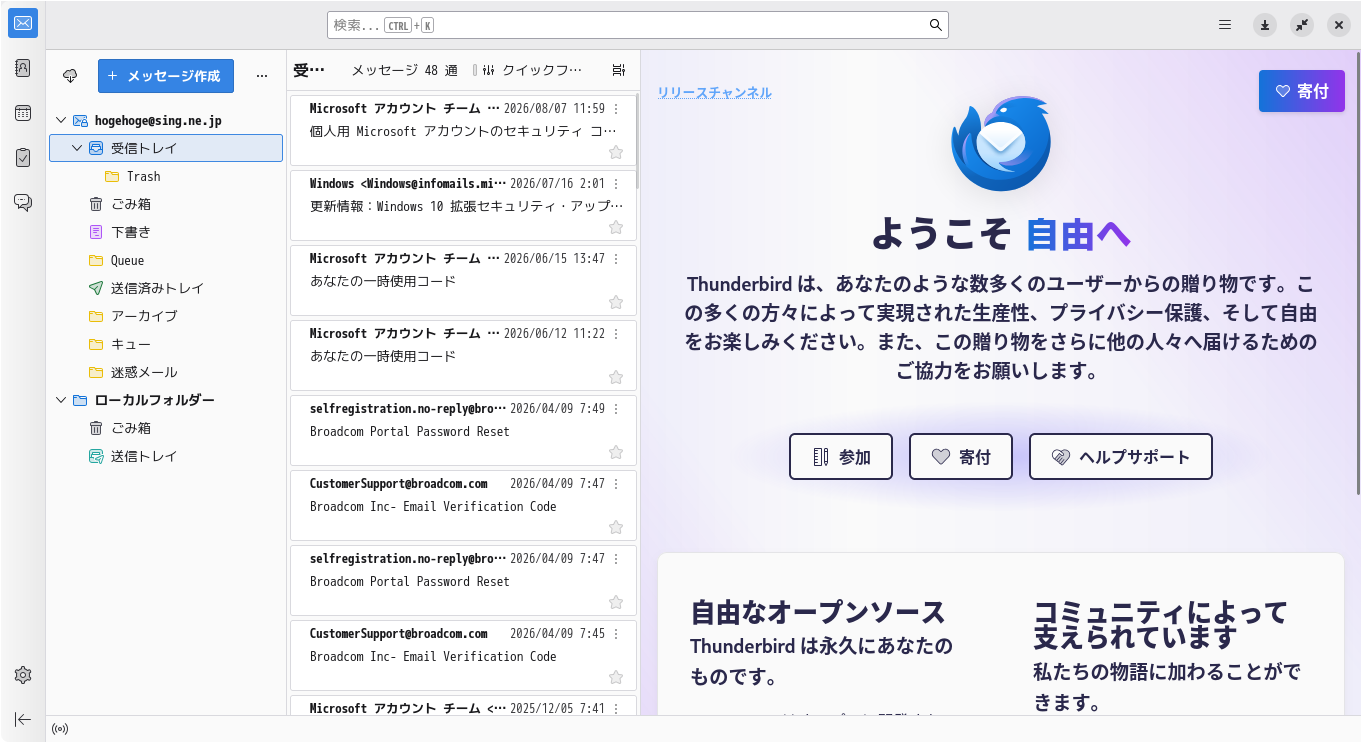Open folder pane options three-dots menu
This screenshot has width=1362, height=743.
262,76
